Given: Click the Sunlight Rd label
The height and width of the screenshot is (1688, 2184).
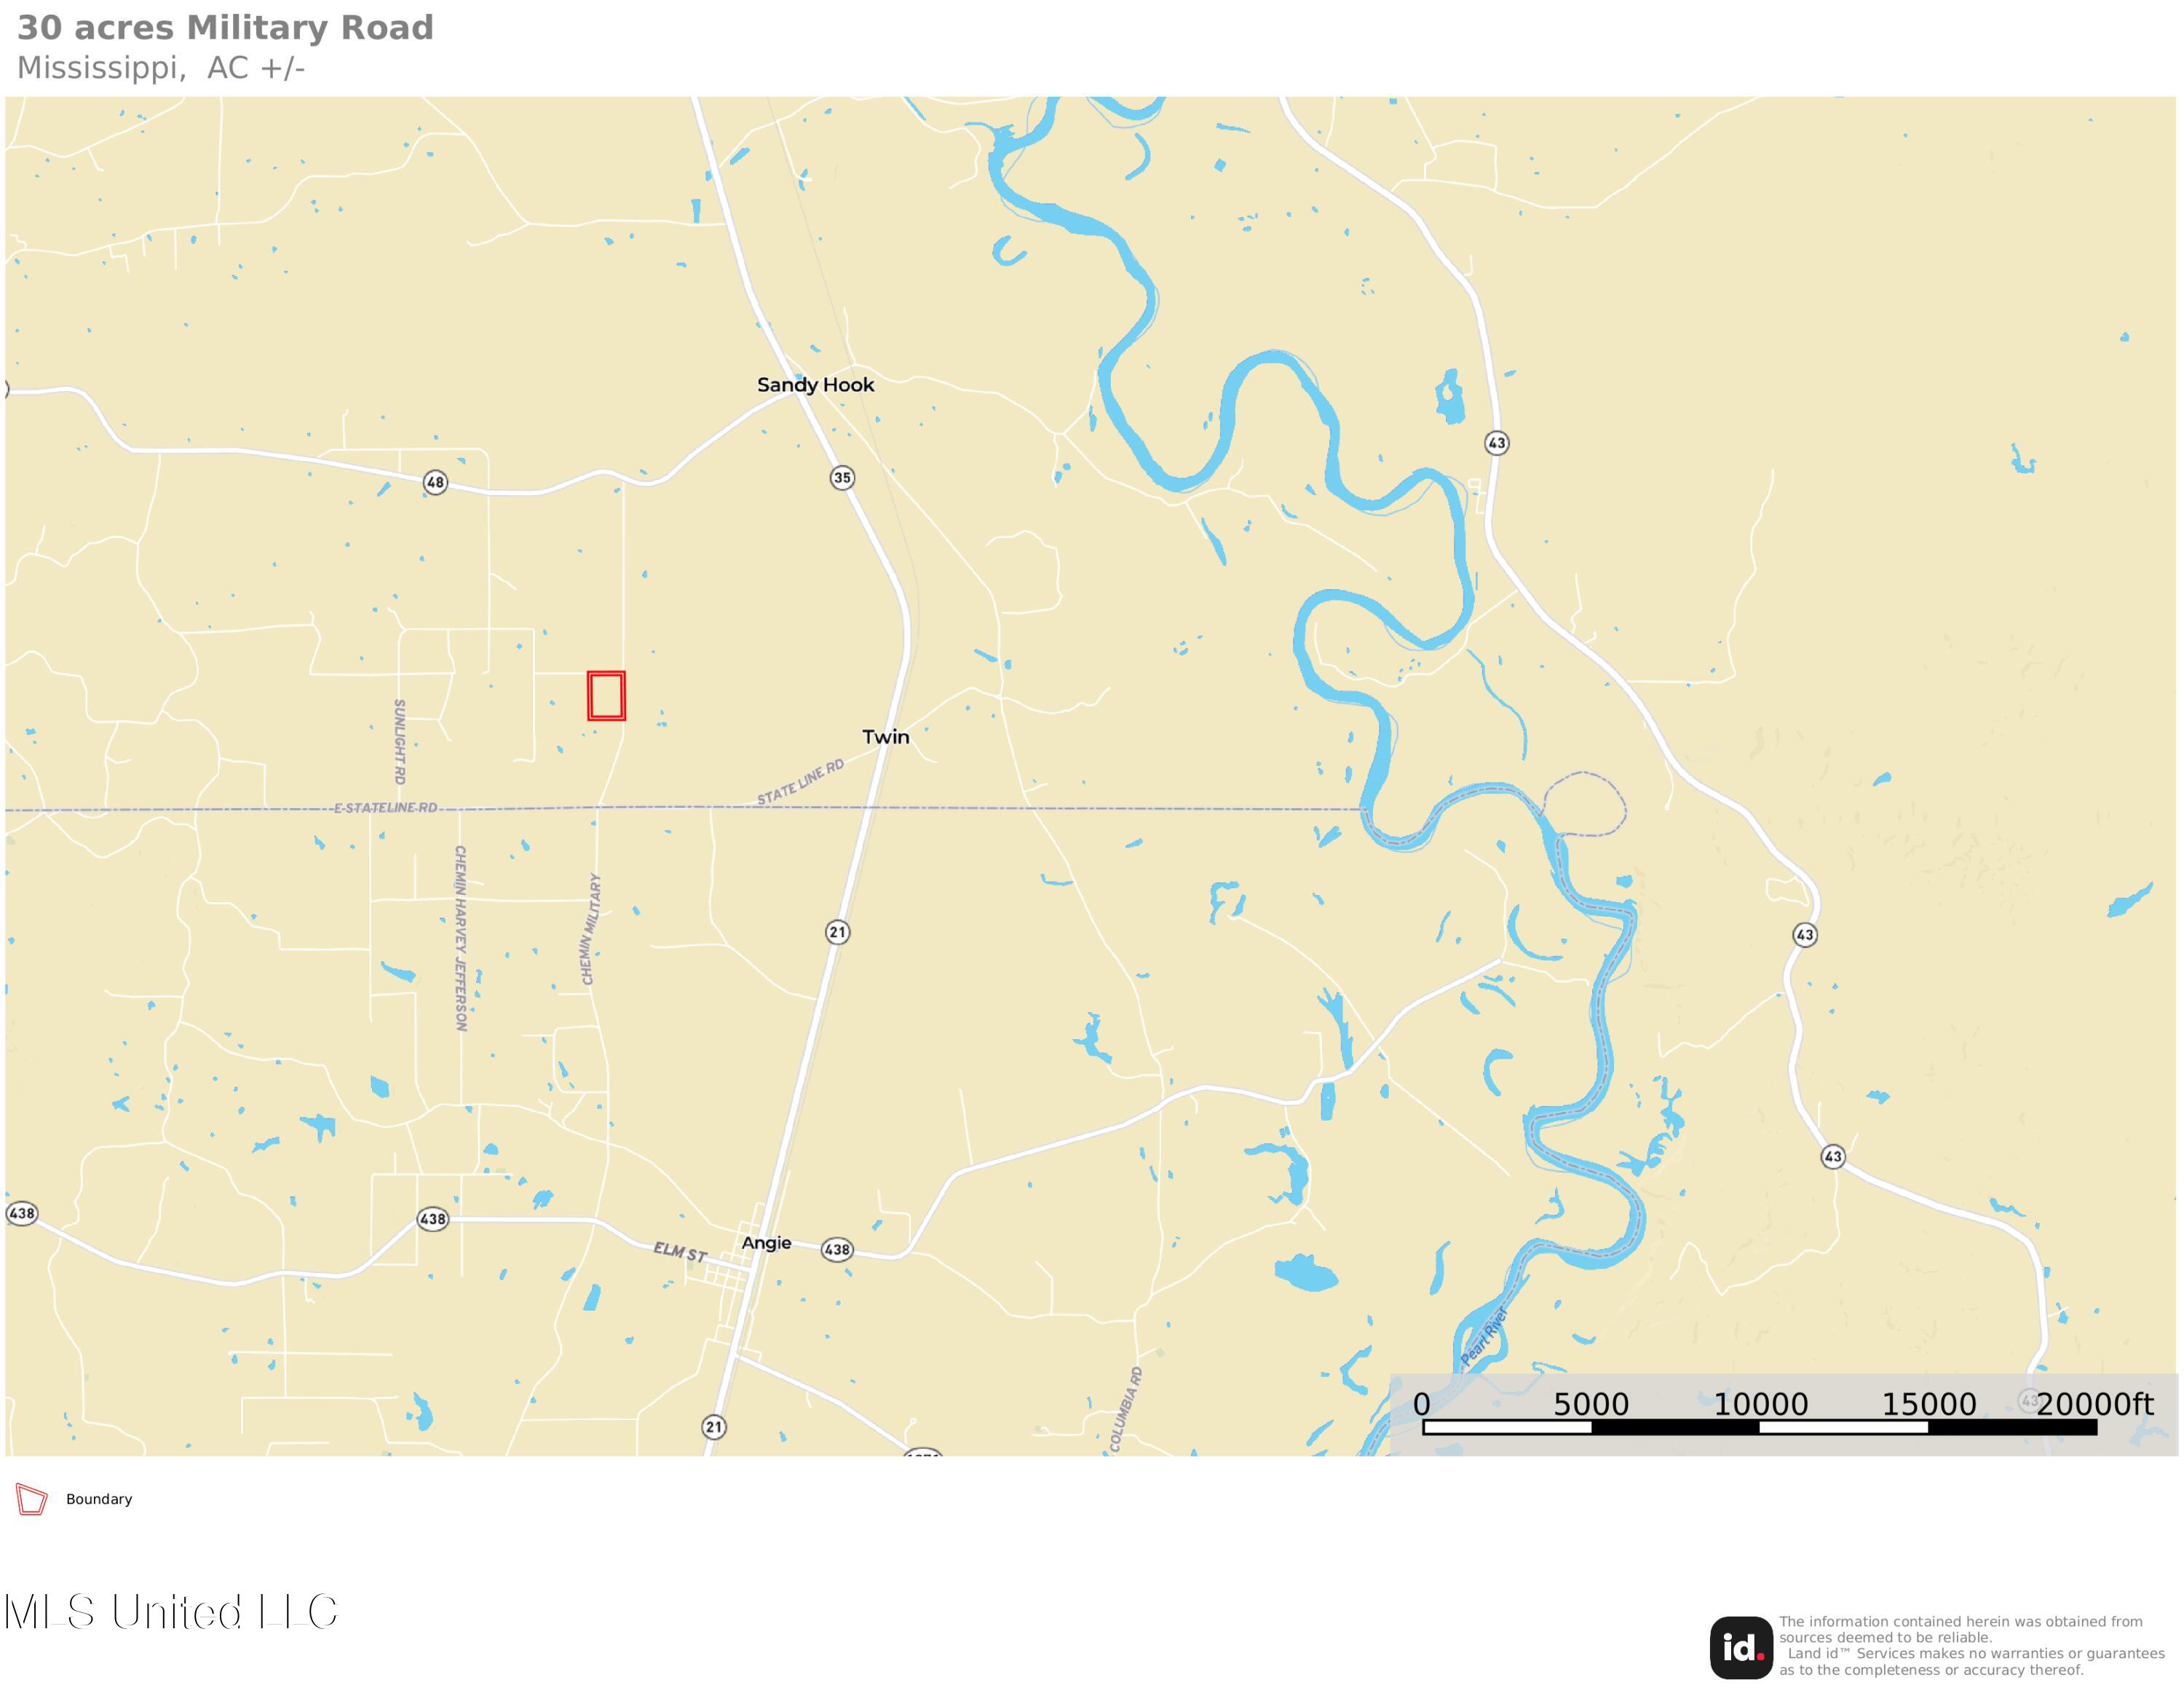Looking at the screenshot, I should click(x=400, y=741).
